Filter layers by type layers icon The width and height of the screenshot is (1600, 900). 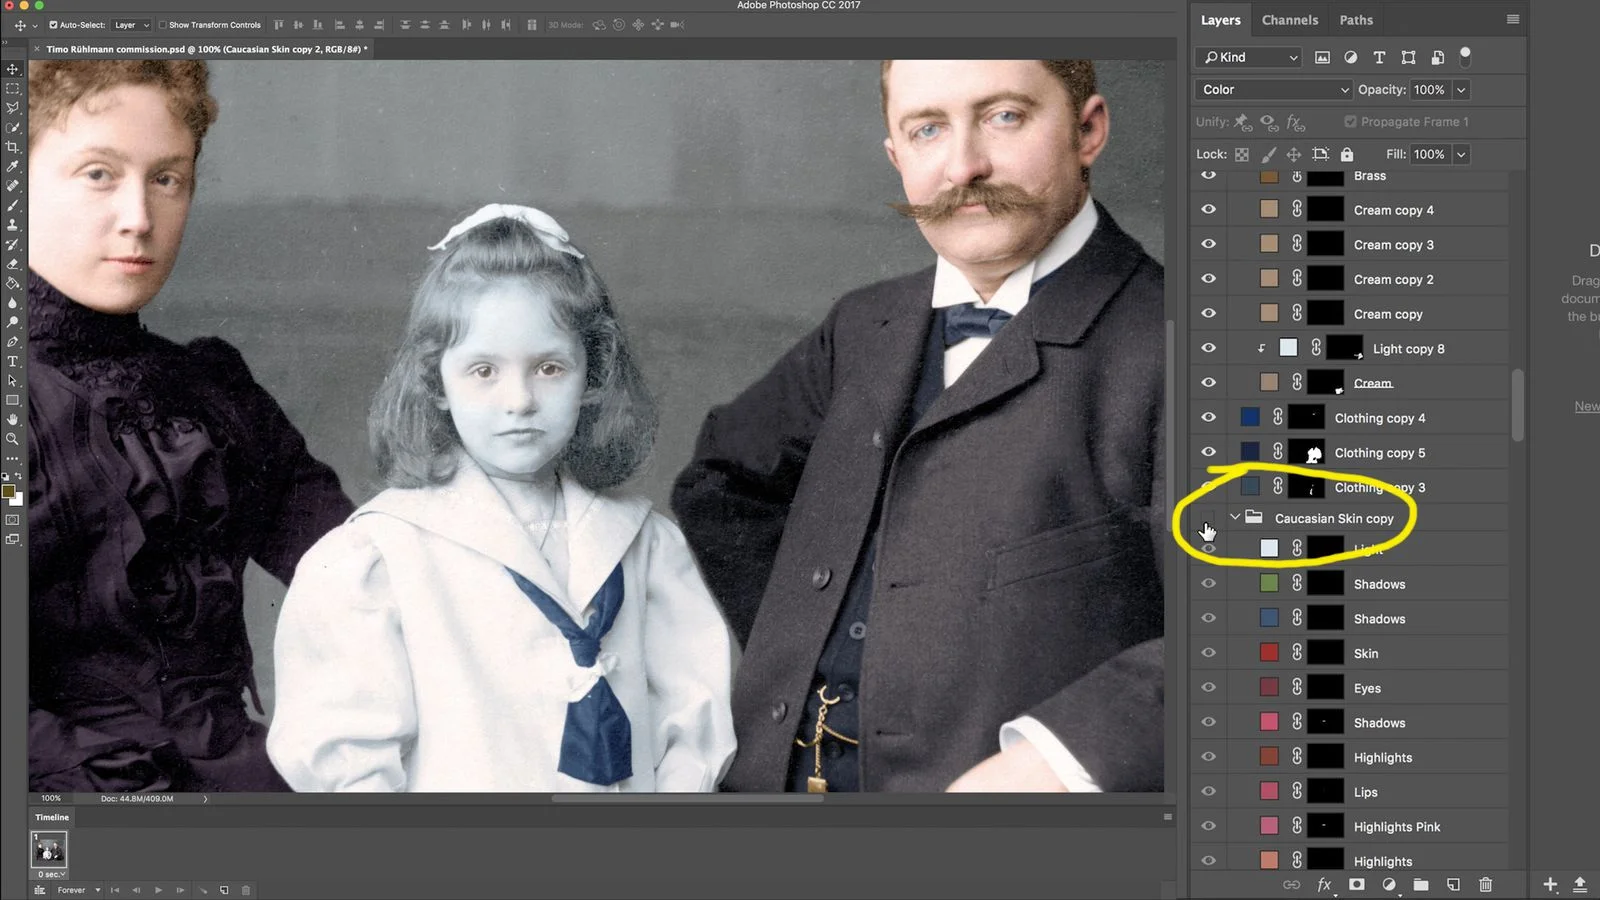[1379, 58]
